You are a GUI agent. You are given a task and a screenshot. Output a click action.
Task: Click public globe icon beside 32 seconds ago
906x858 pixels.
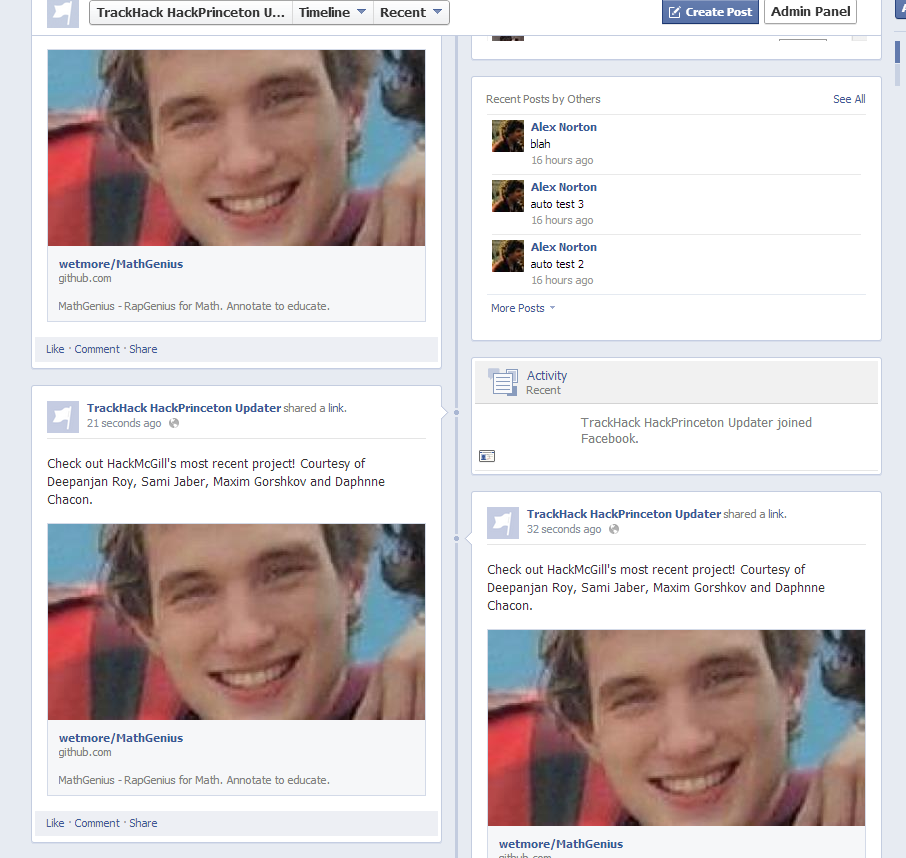pos(614,529)
